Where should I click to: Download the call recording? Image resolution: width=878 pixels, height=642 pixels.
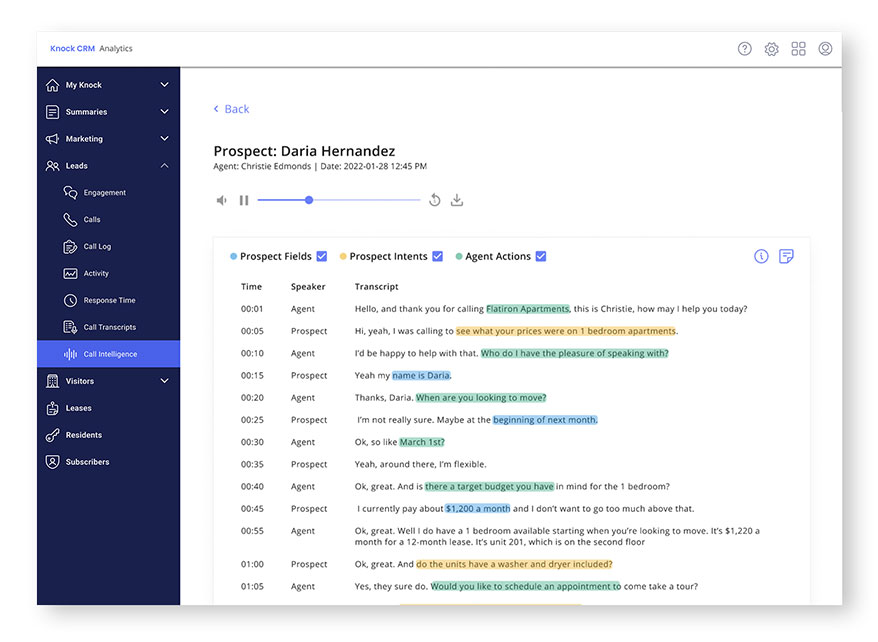pyautogui.click(x=457, y=200)
